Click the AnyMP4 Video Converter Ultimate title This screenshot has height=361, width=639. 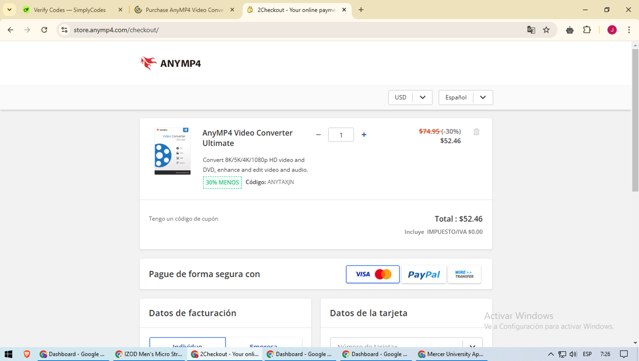point(247,138)
